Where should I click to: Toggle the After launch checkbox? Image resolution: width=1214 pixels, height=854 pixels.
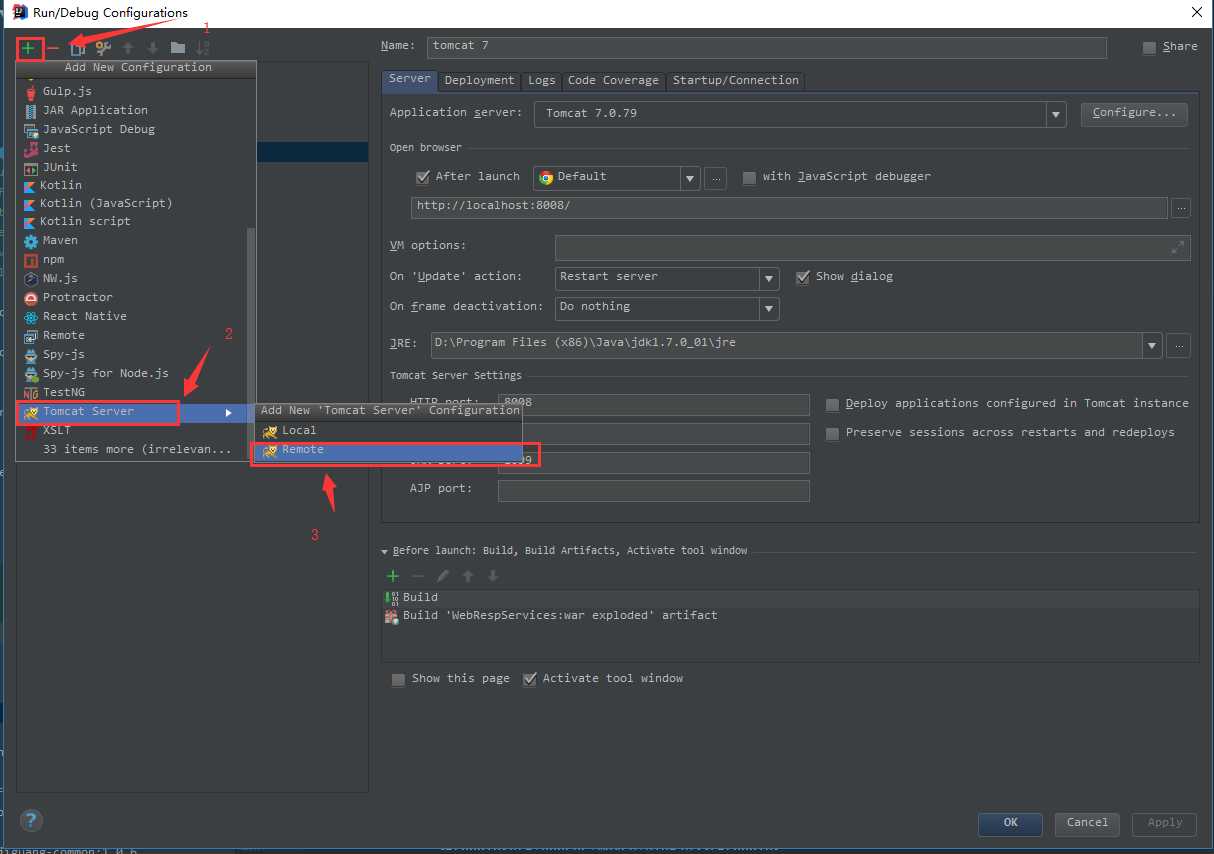pos(422,177)
